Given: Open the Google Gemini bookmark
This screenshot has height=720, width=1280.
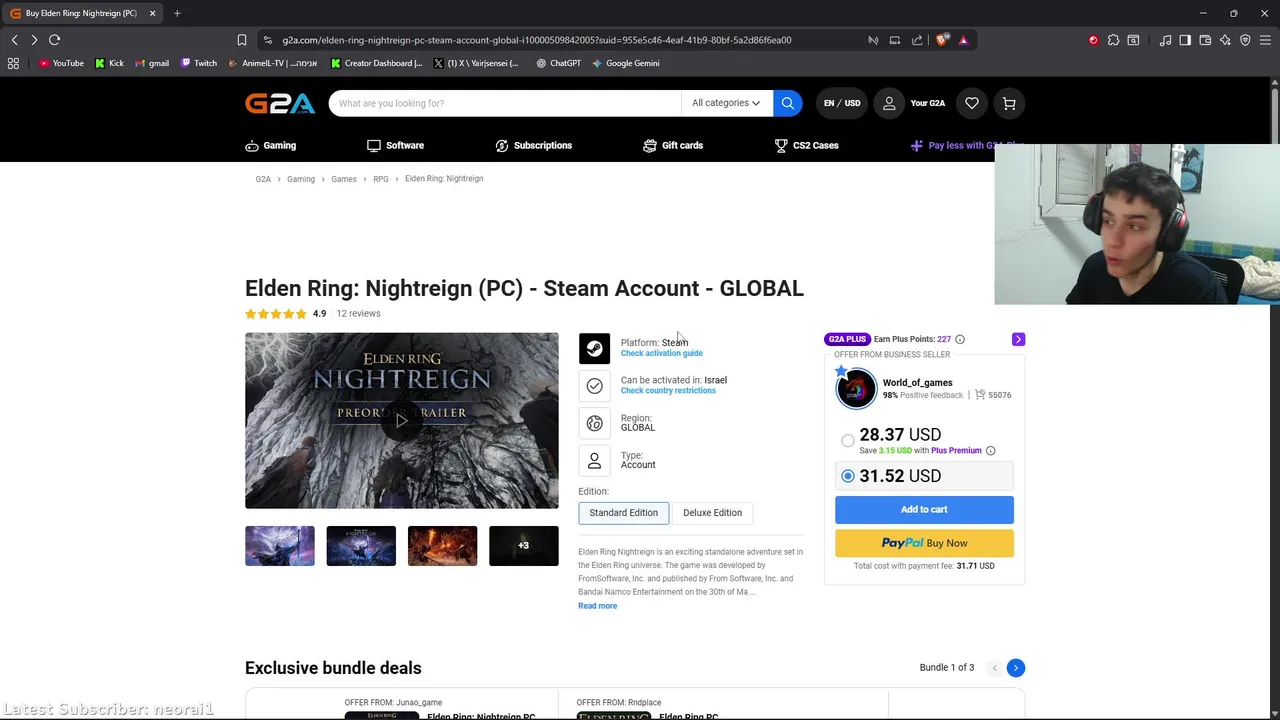Looking at the screenshot, I should [x=625, y=63].
